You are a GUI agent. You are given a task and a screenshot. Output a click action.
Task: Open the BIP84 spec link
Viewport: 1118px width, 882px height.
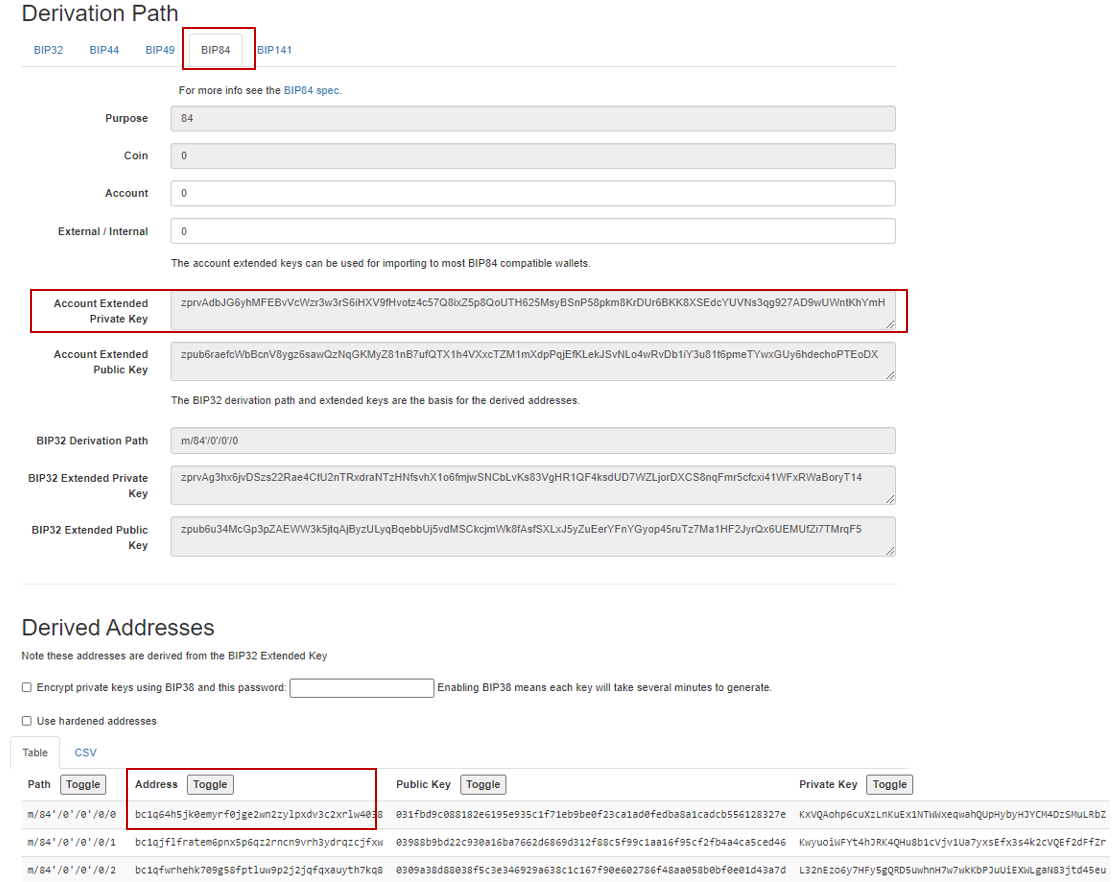[x=312, y=91]
